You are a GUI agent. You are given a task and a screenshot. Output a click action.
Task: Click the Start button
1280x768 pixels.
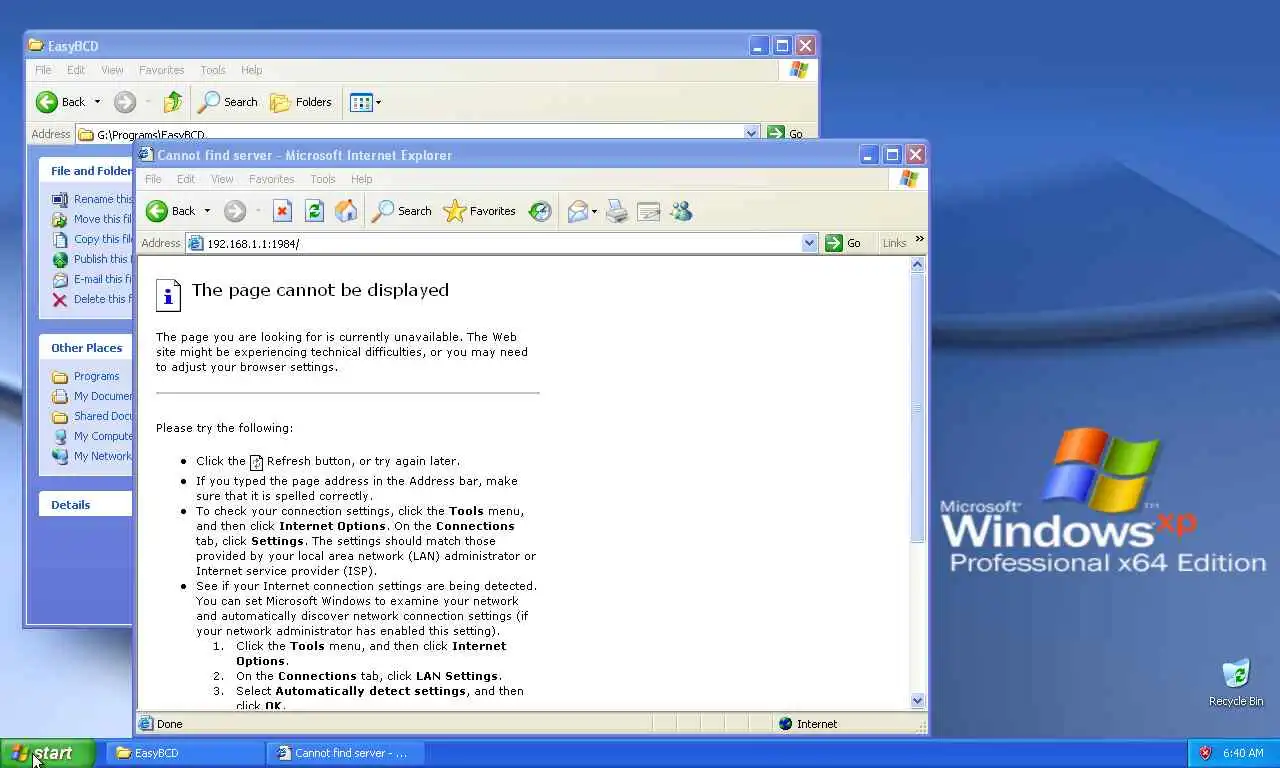pyautogui.click(x=47, y=753)
